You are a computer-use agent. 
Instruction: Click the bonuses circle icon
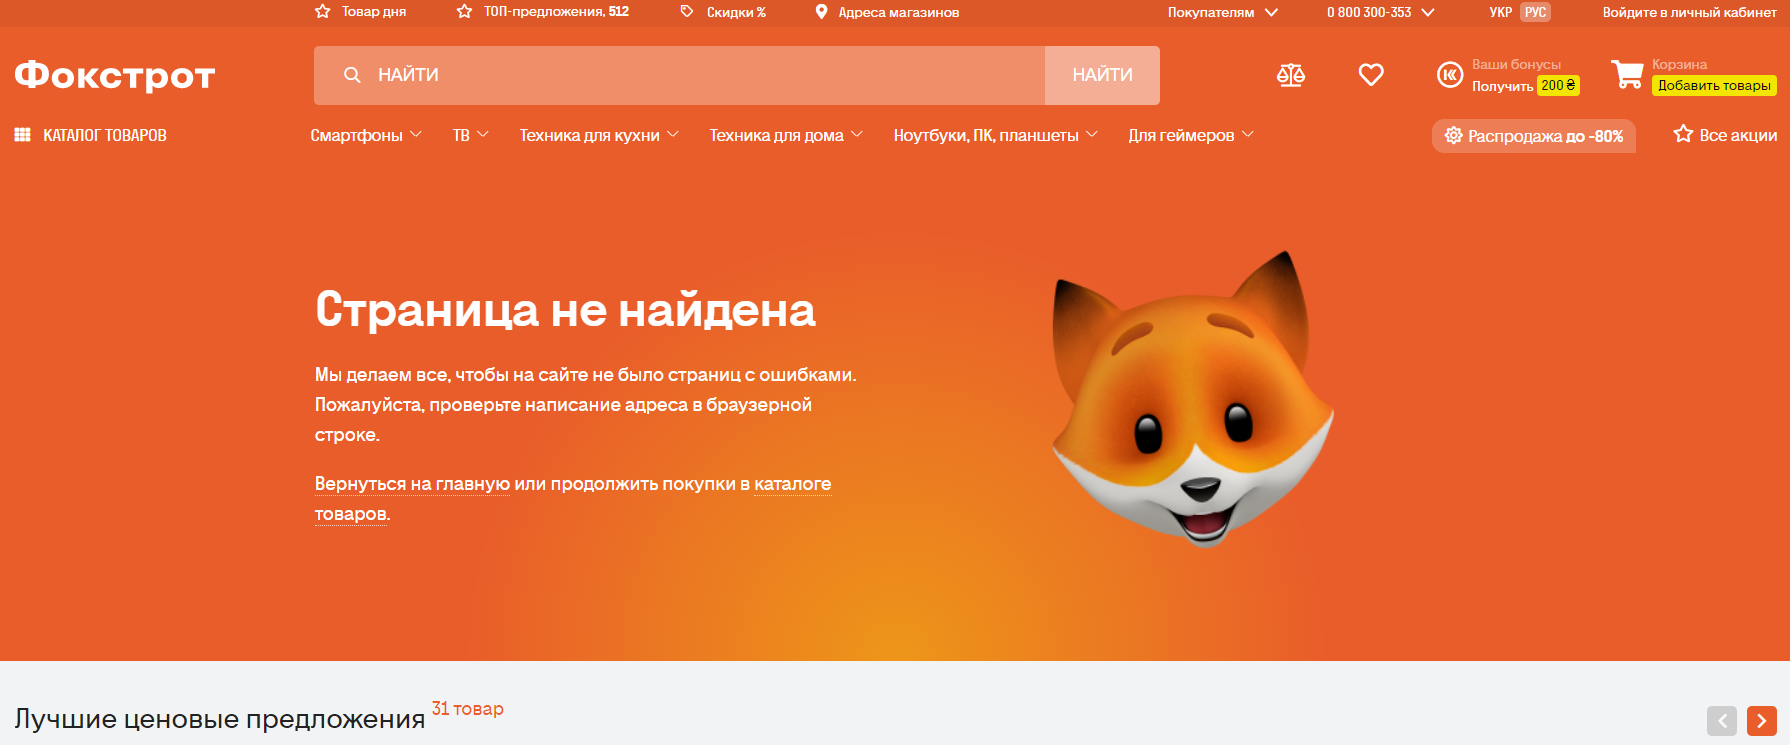[1449, 75]
